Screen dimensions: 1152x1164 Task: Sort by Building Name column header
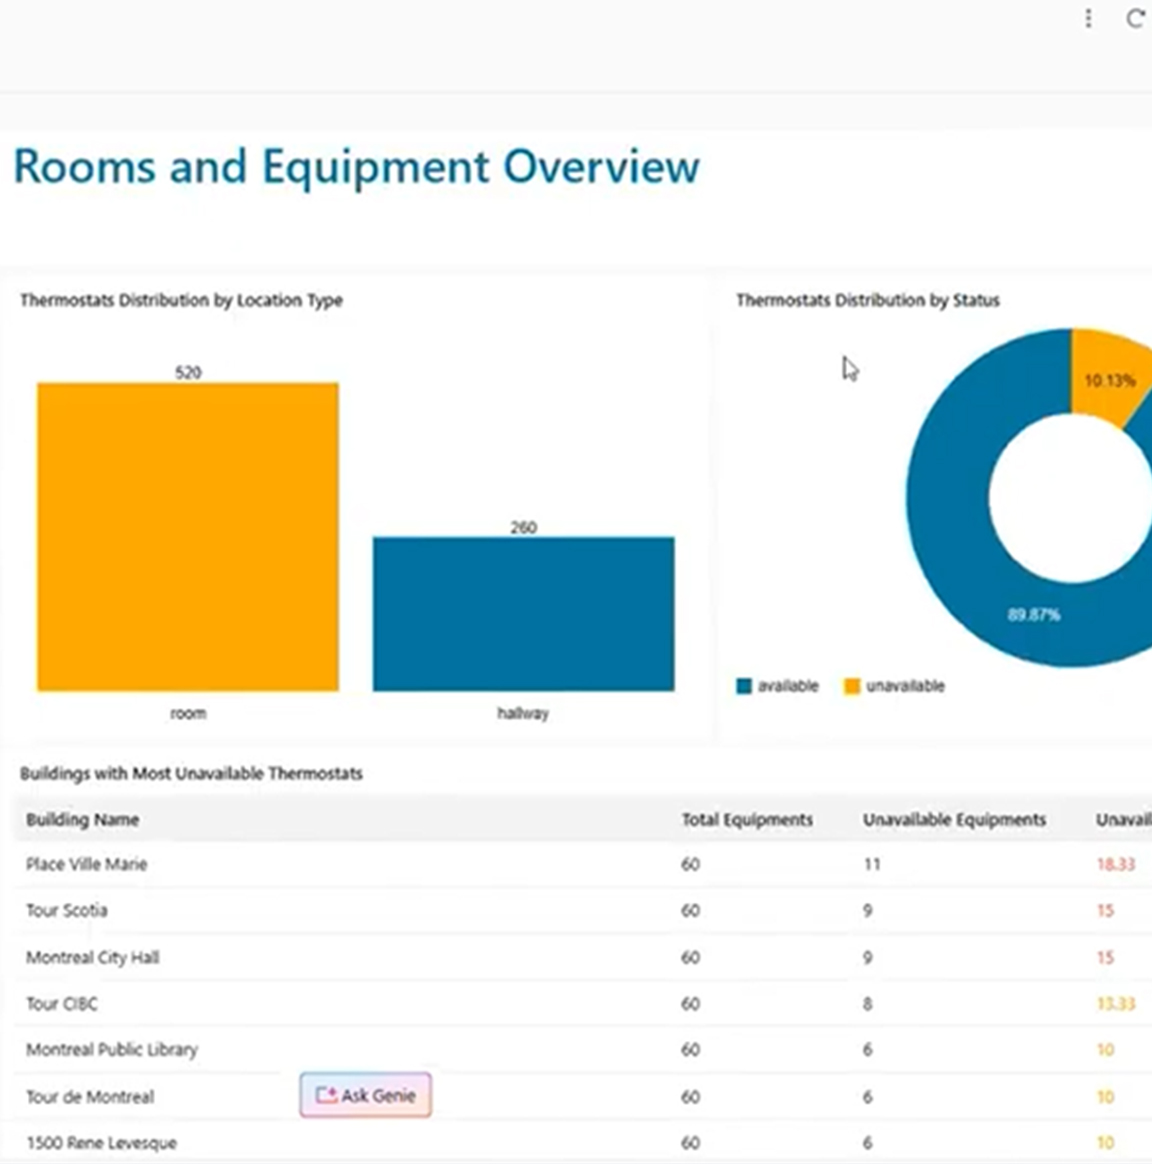82,819
